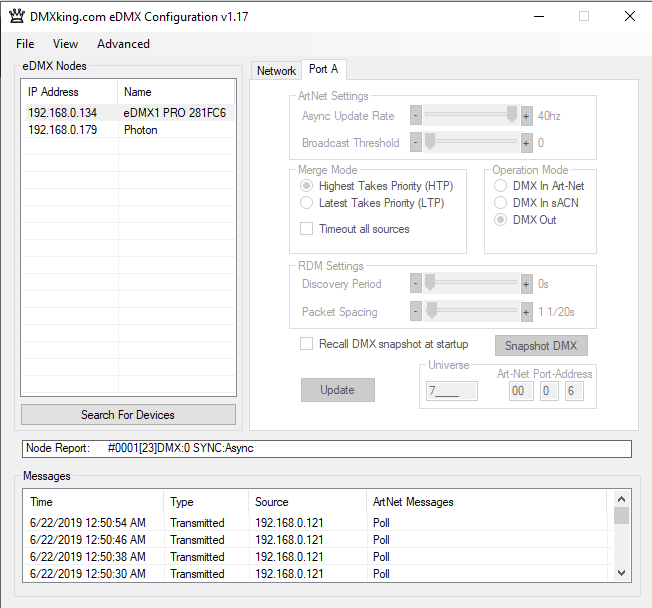Click the Snapshot DMX button
The image size is (652, 608).
541,346
